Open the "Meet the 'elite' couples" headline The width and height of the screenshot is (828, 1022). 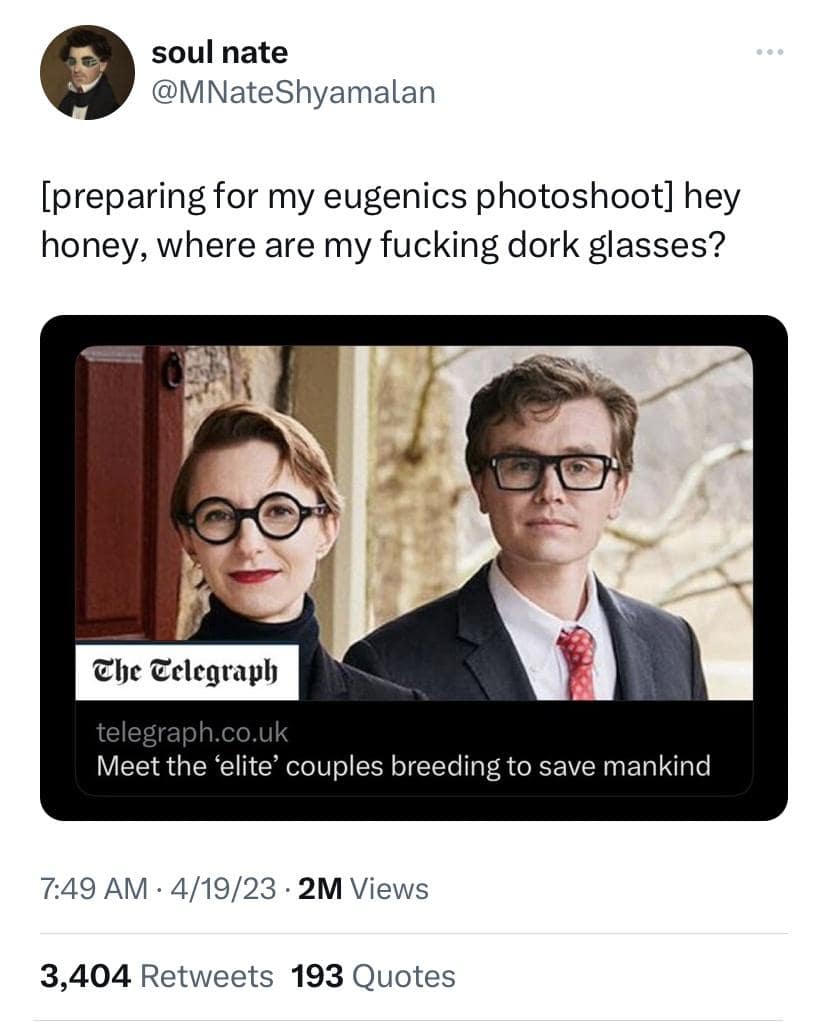(403, 766)
